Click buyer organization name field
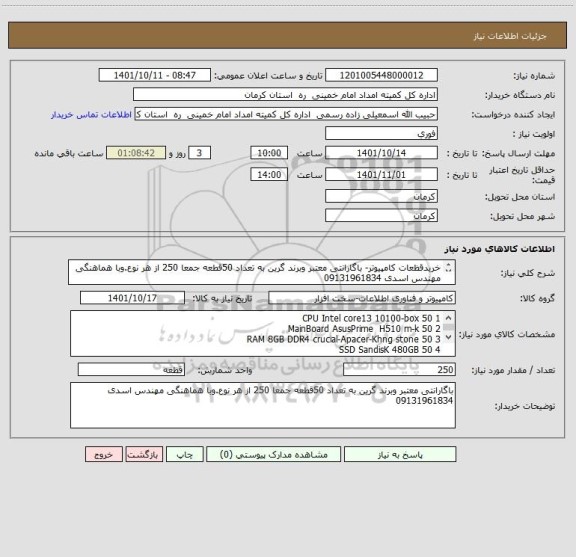The width and height of the screenshot is (576, 557). point(285,94)
